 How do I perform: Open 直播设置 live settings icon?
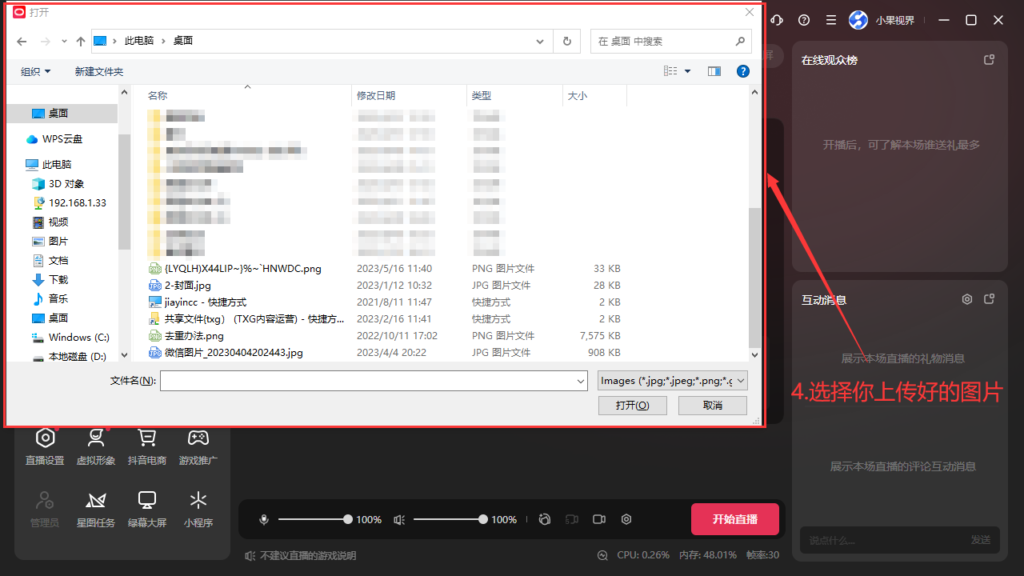pos(45,445)
